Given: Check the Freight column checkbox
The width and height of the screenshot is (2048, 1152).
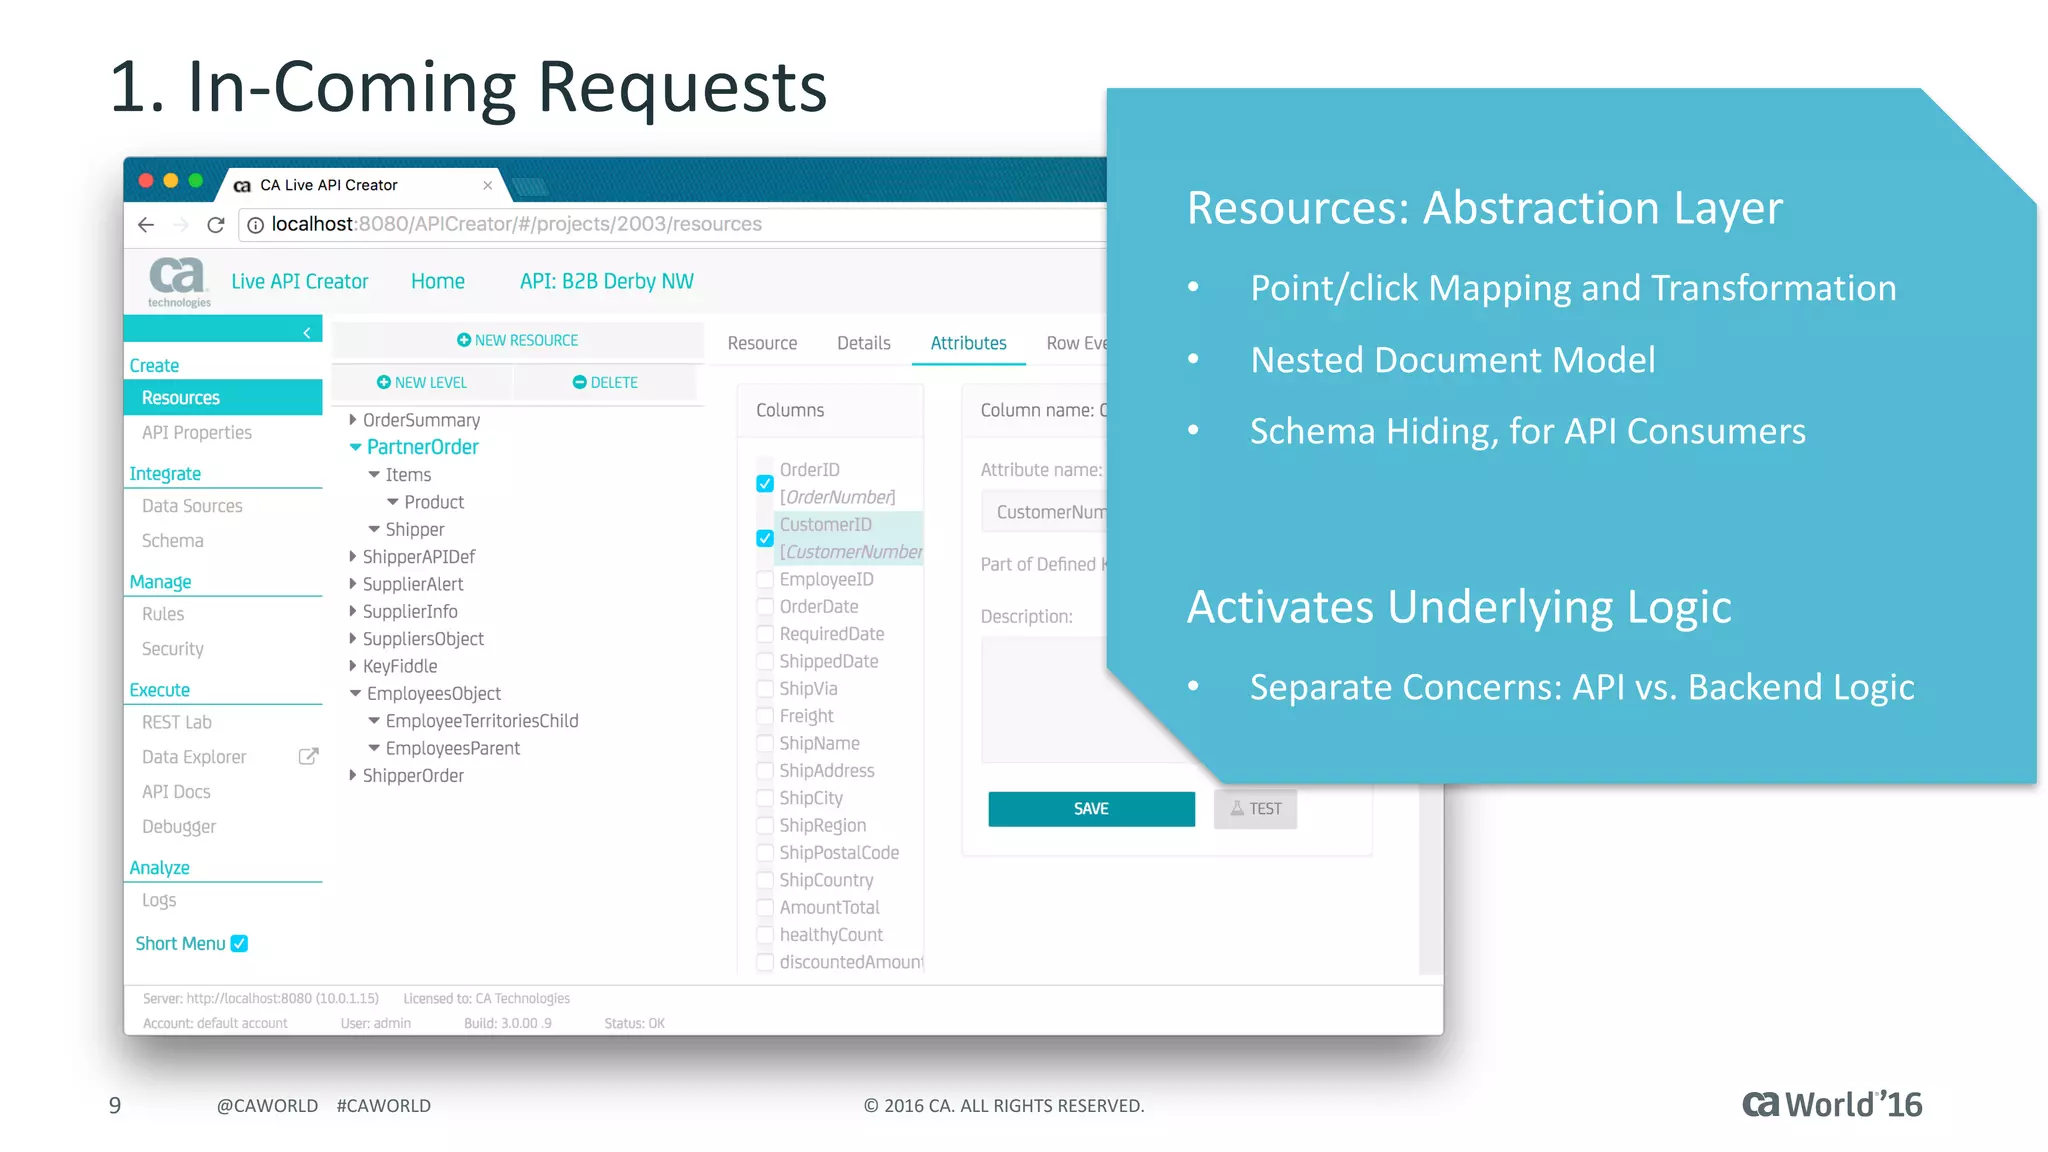Looking at the screenshot, I should [x=765, y=716].
